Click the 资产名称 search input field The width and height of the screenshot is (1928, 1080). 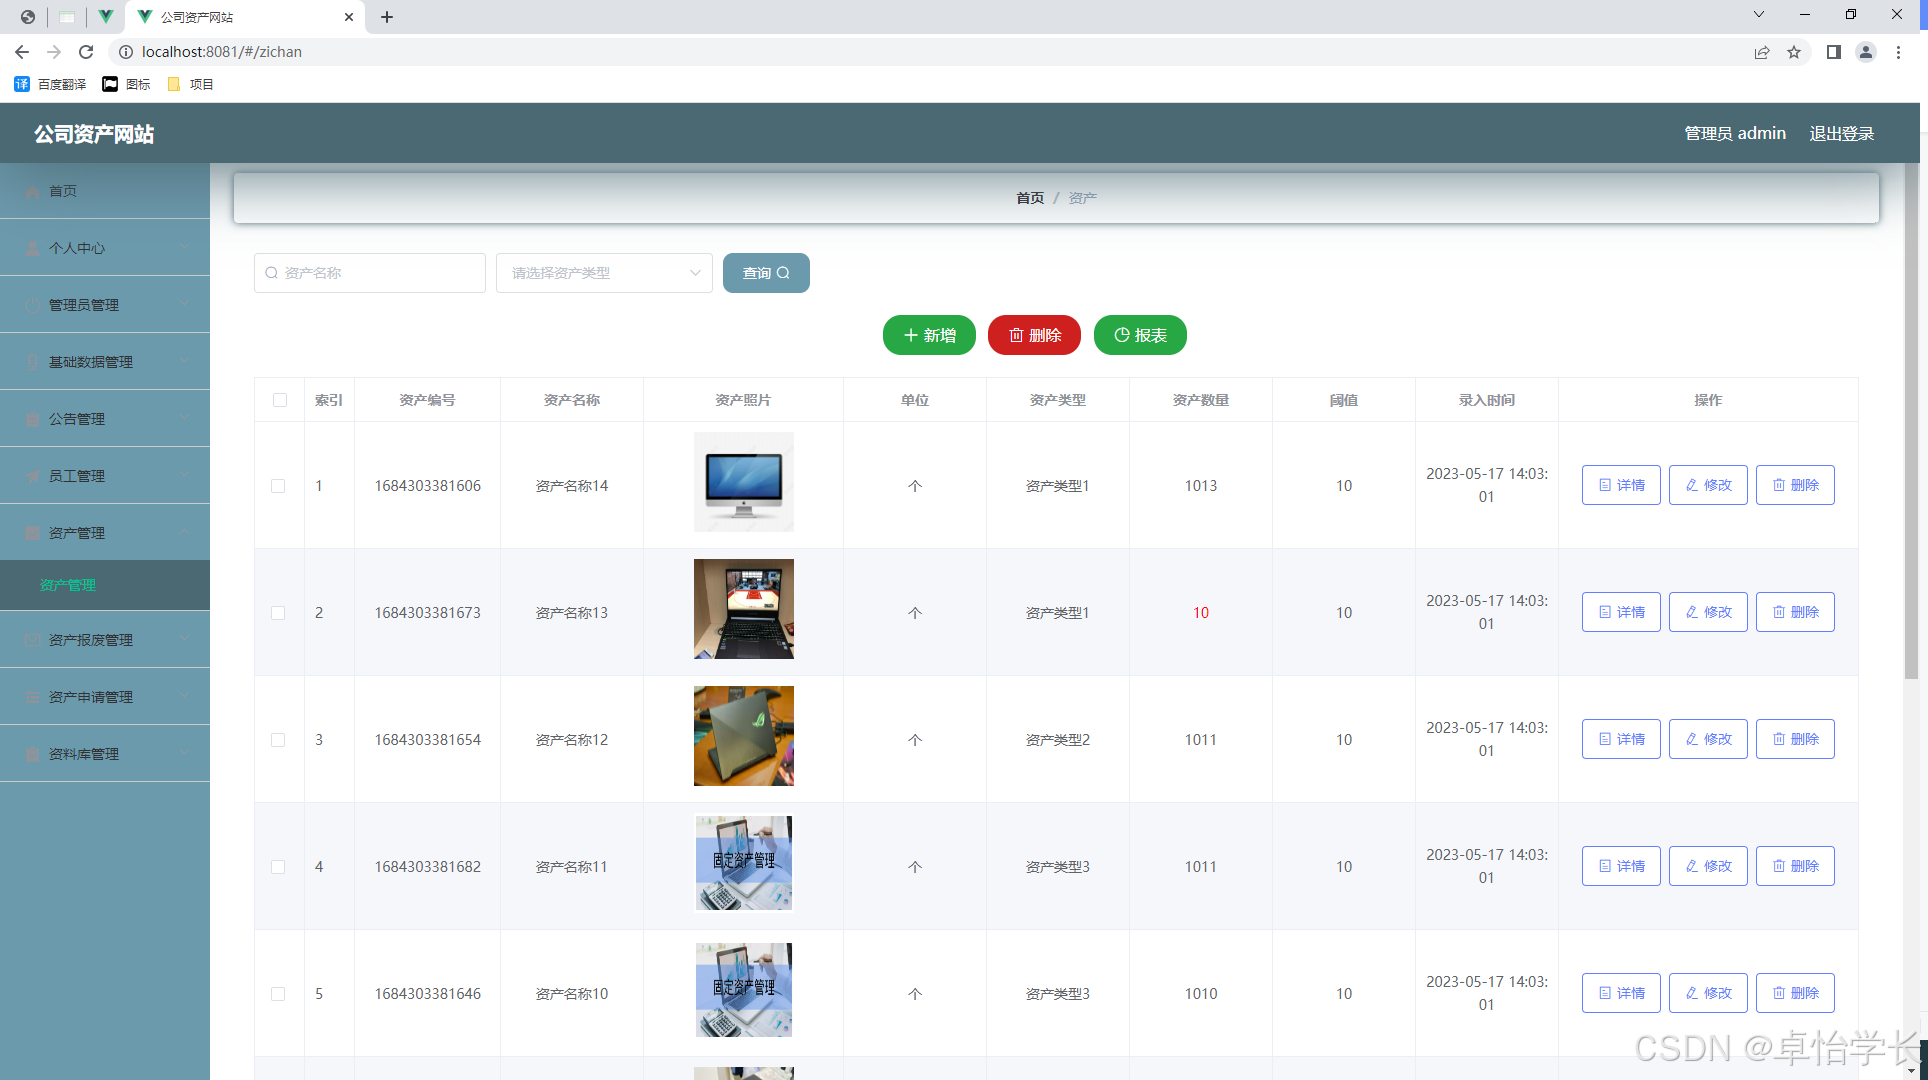(x=370, y=273)
